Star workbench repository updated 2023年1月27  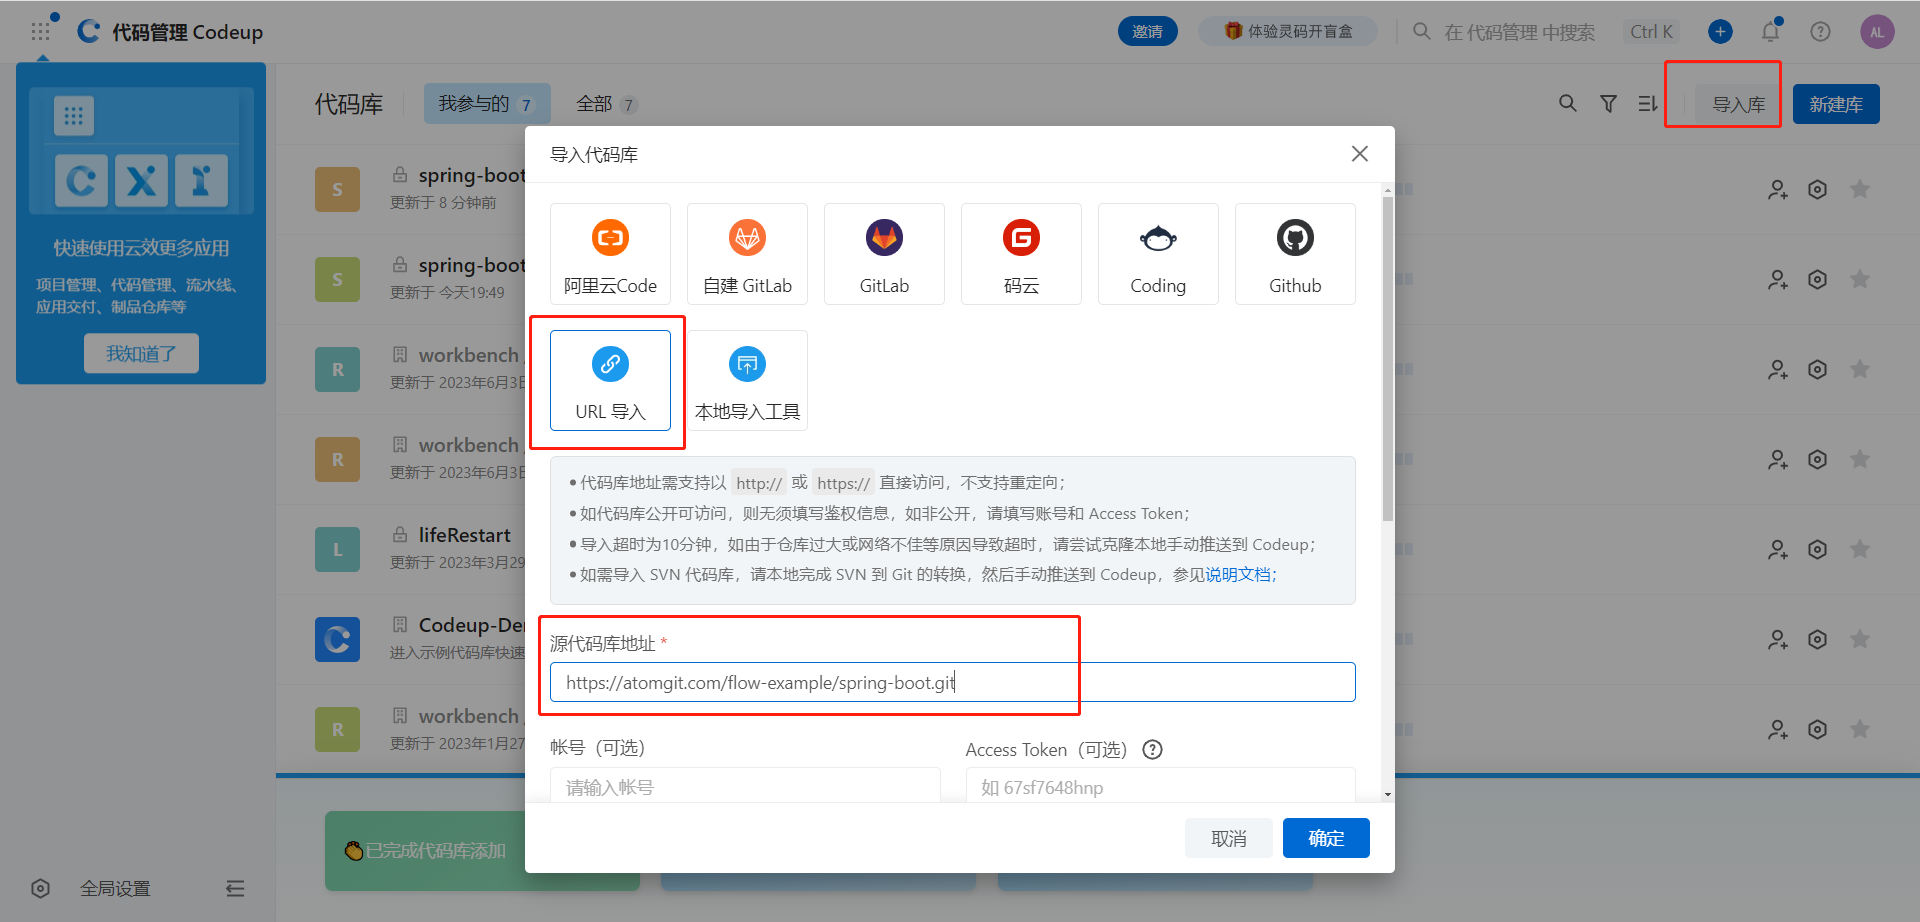[1860, 729]
